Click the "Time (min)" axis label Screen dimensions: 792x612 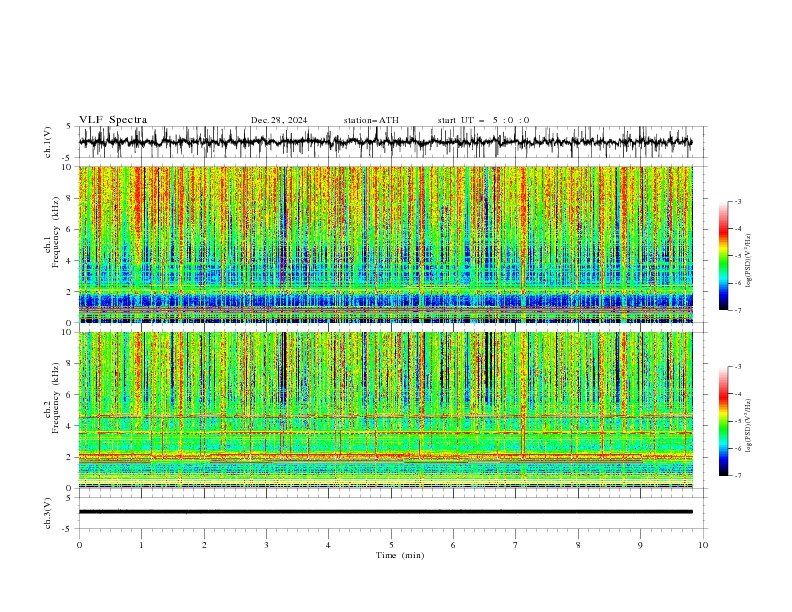tap(400, 555)
